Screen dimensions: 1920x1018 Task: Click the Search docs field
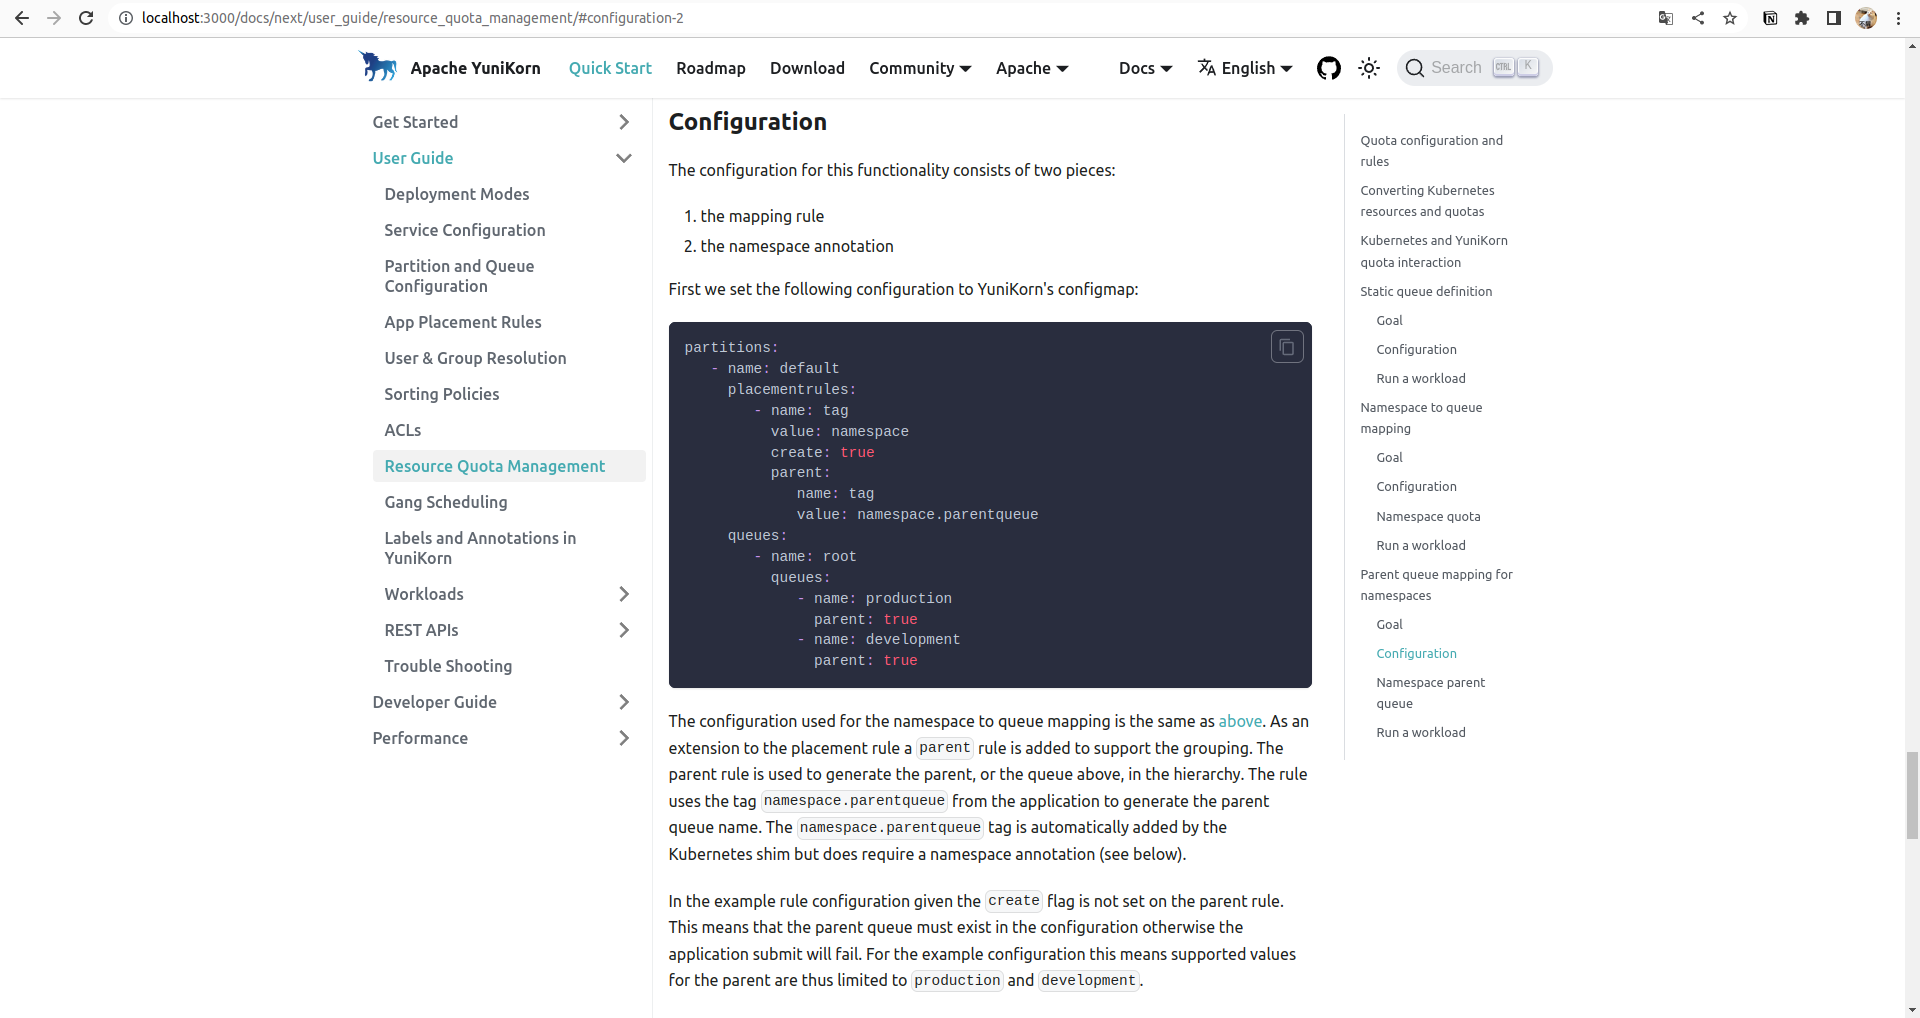(x=1474, y=68)
